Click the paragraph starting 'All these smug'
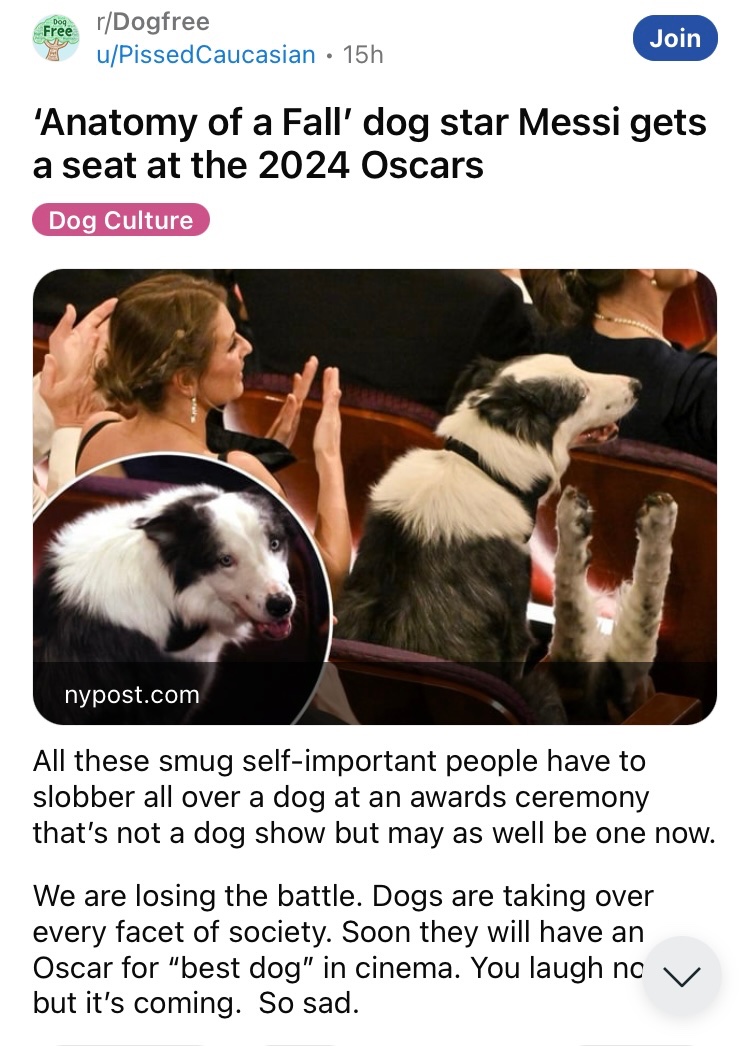This screenshot has width=750, height=1046. click(x=374, y=797)
